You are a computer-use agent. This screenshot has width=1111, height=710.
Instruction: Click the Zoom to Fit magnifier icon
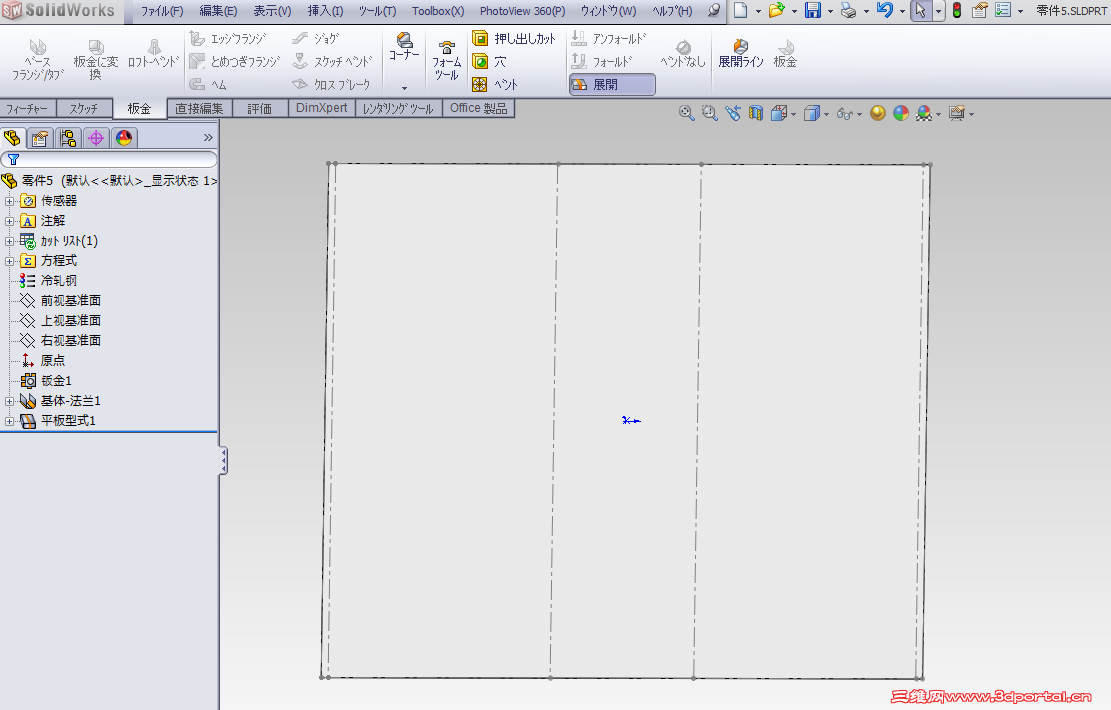(x=686, y=113)
